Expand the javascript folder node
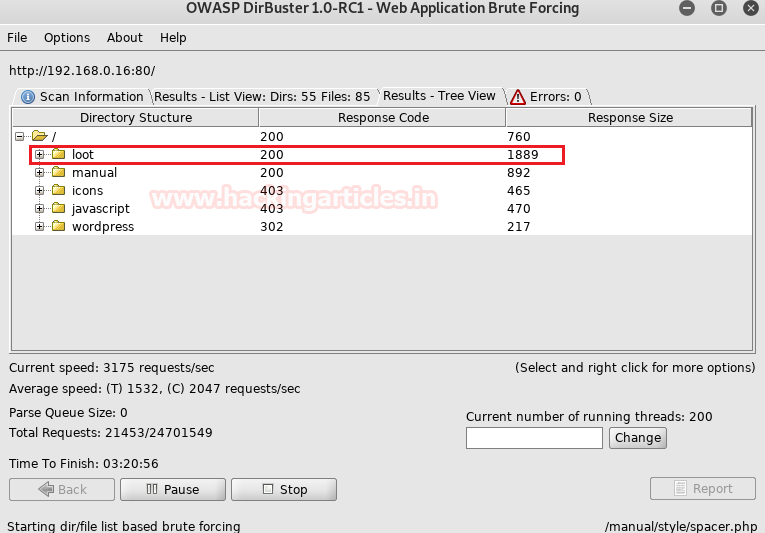 (x=40, y=209)
